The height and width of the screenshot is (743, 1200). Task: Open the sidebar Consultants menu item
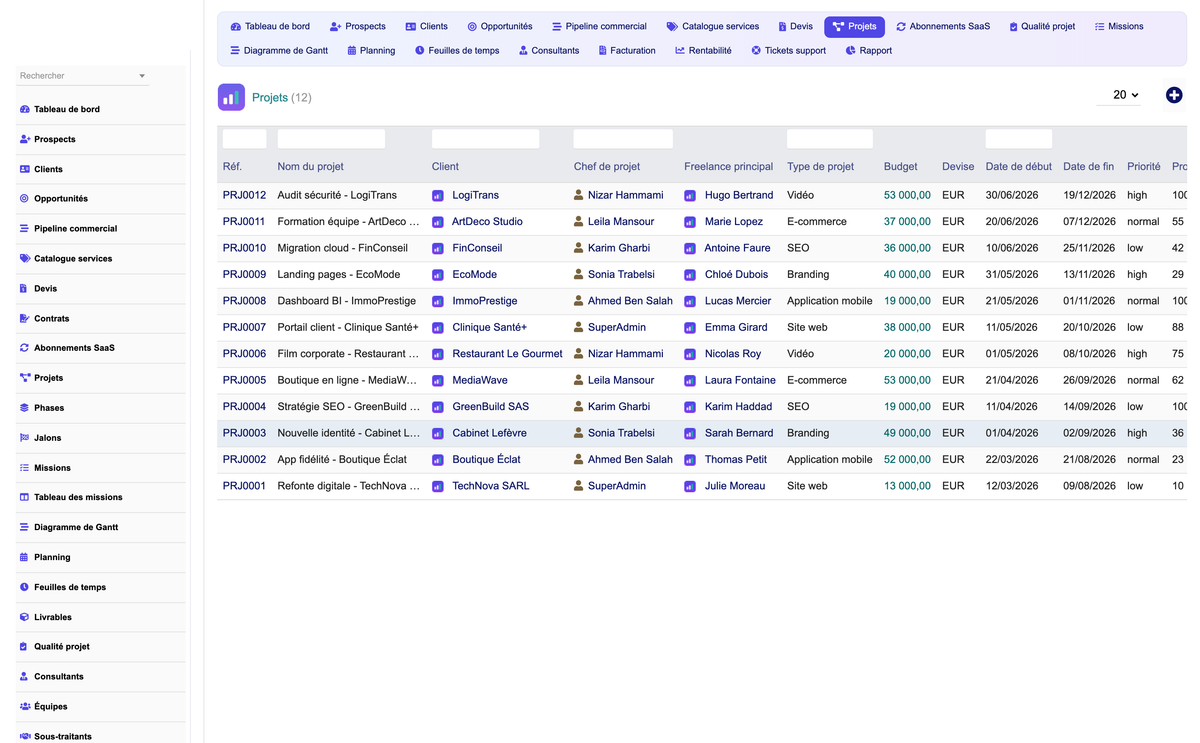pyautogui.click(x=59, y=676)
